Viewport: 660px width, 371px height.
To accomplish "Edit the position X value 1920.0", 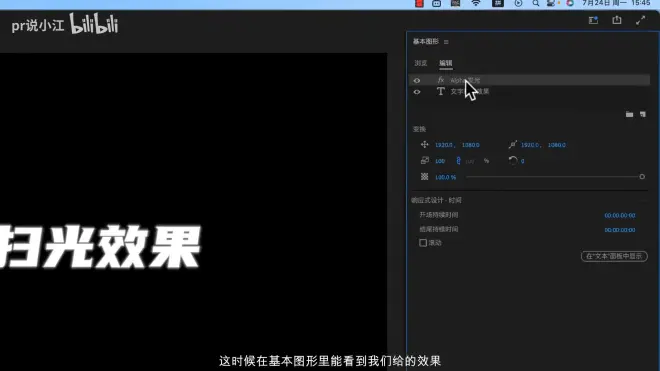I will point(444,145).
